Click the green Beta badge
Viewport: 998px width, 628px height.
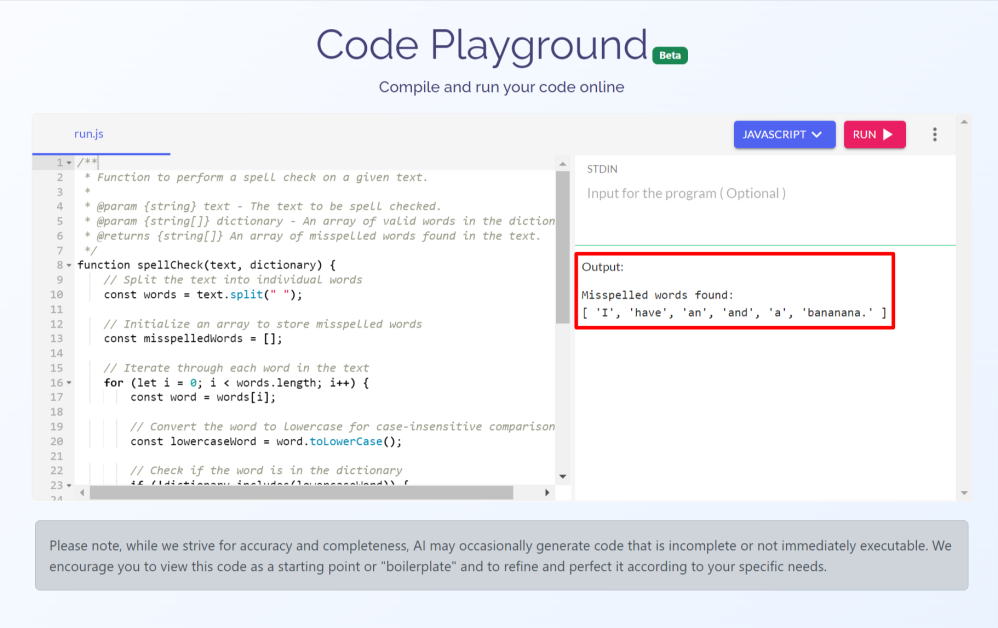point(669,55)
